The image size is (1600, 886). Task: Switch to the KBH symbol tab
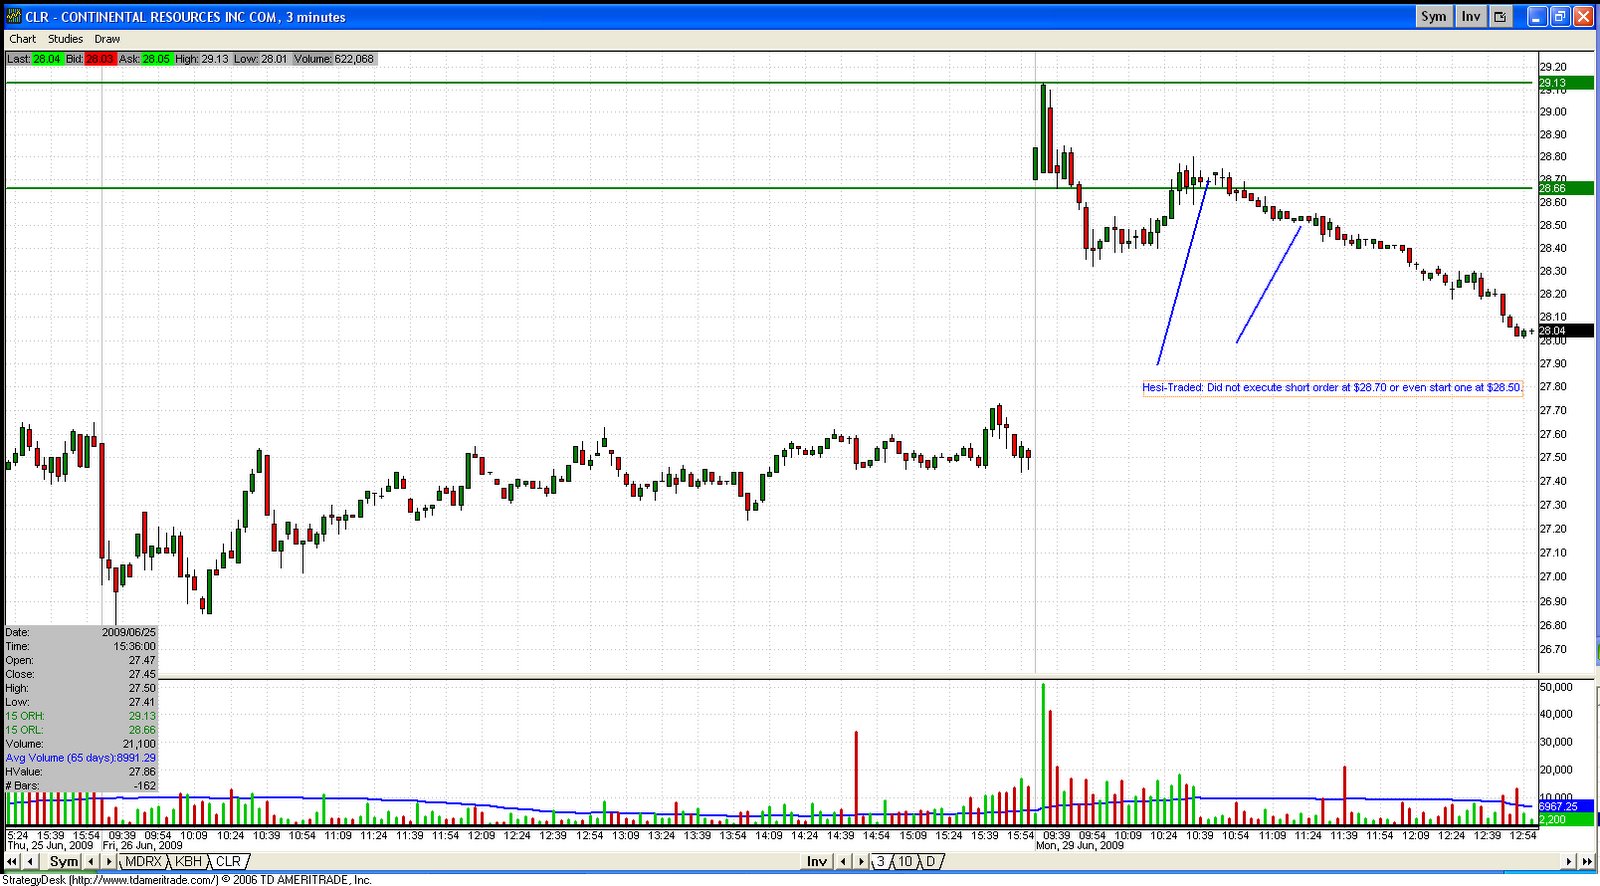[188, 861]
